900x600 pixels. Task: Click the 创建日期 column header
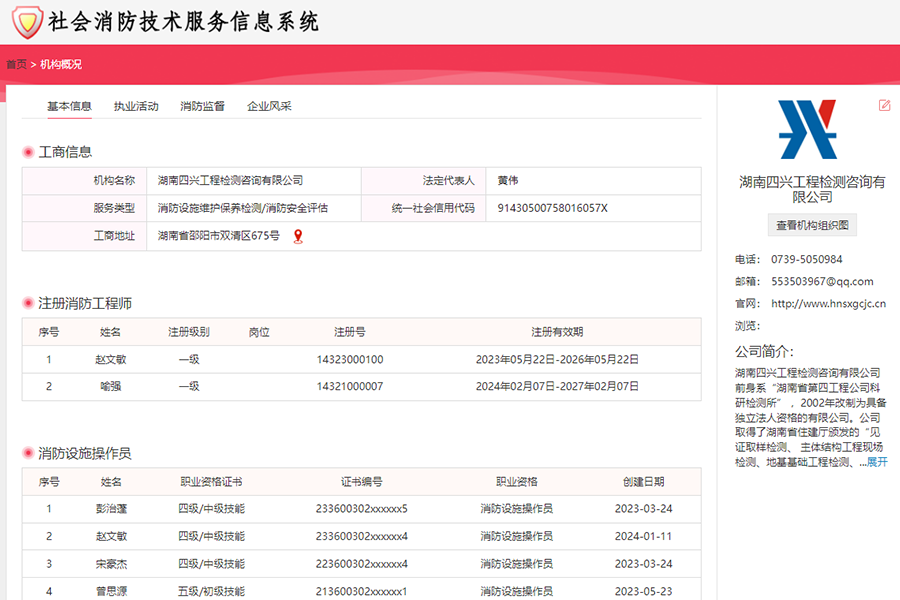tap(644, 482)
